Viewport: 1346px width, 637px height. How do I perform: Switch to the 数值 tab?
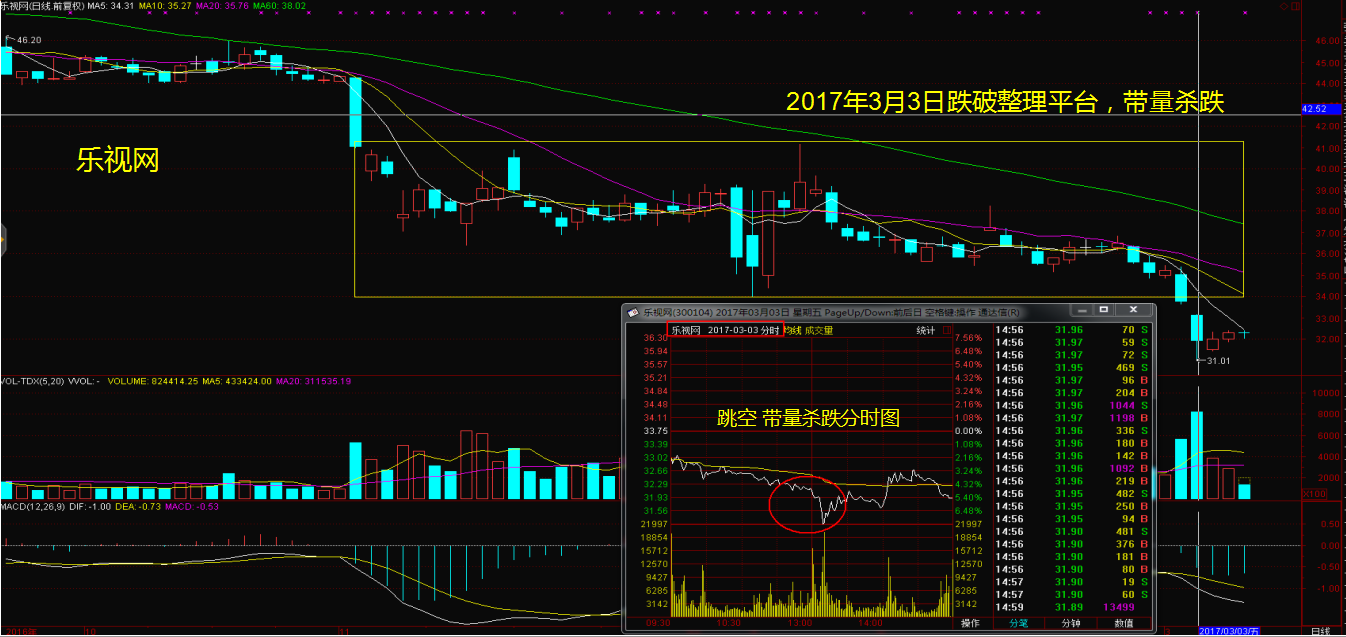pos(1124,623)
